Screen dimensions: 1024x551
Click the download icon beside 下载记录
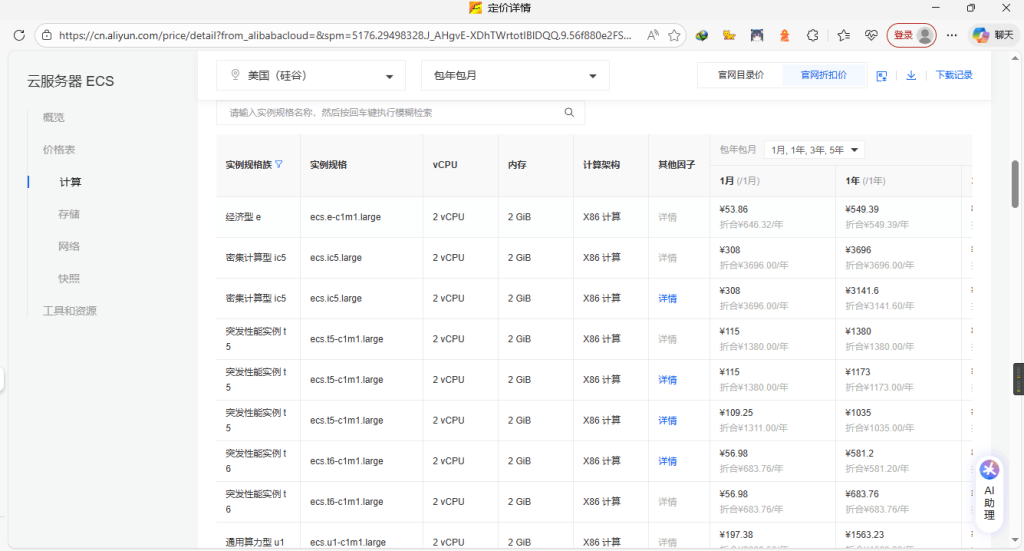pos(911,75)
